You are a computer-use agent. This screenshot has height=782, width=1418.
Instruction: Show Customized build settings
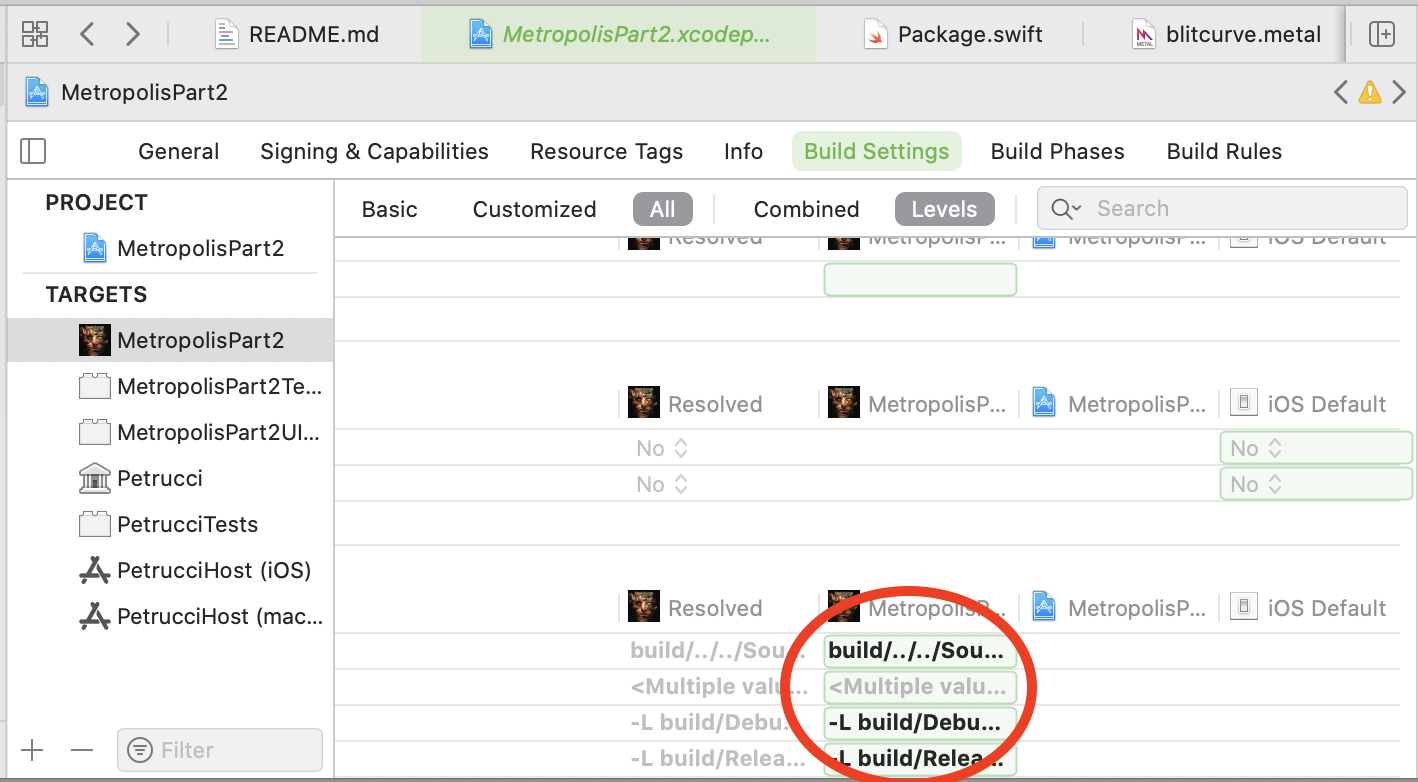534,209
